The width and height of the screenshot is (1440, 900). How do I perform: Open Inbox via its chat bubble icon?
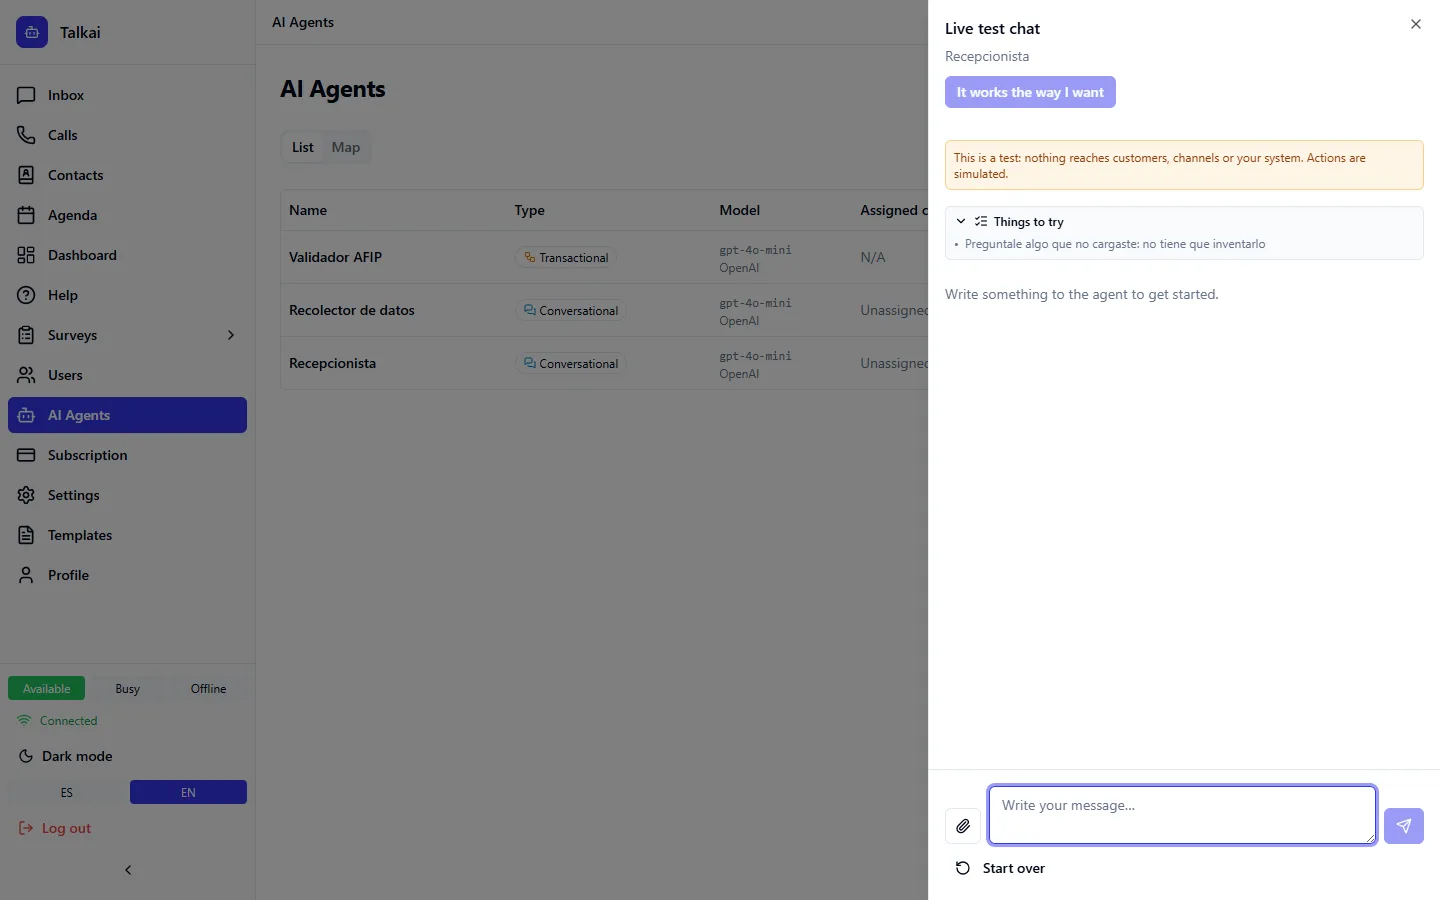click(26, 95)
